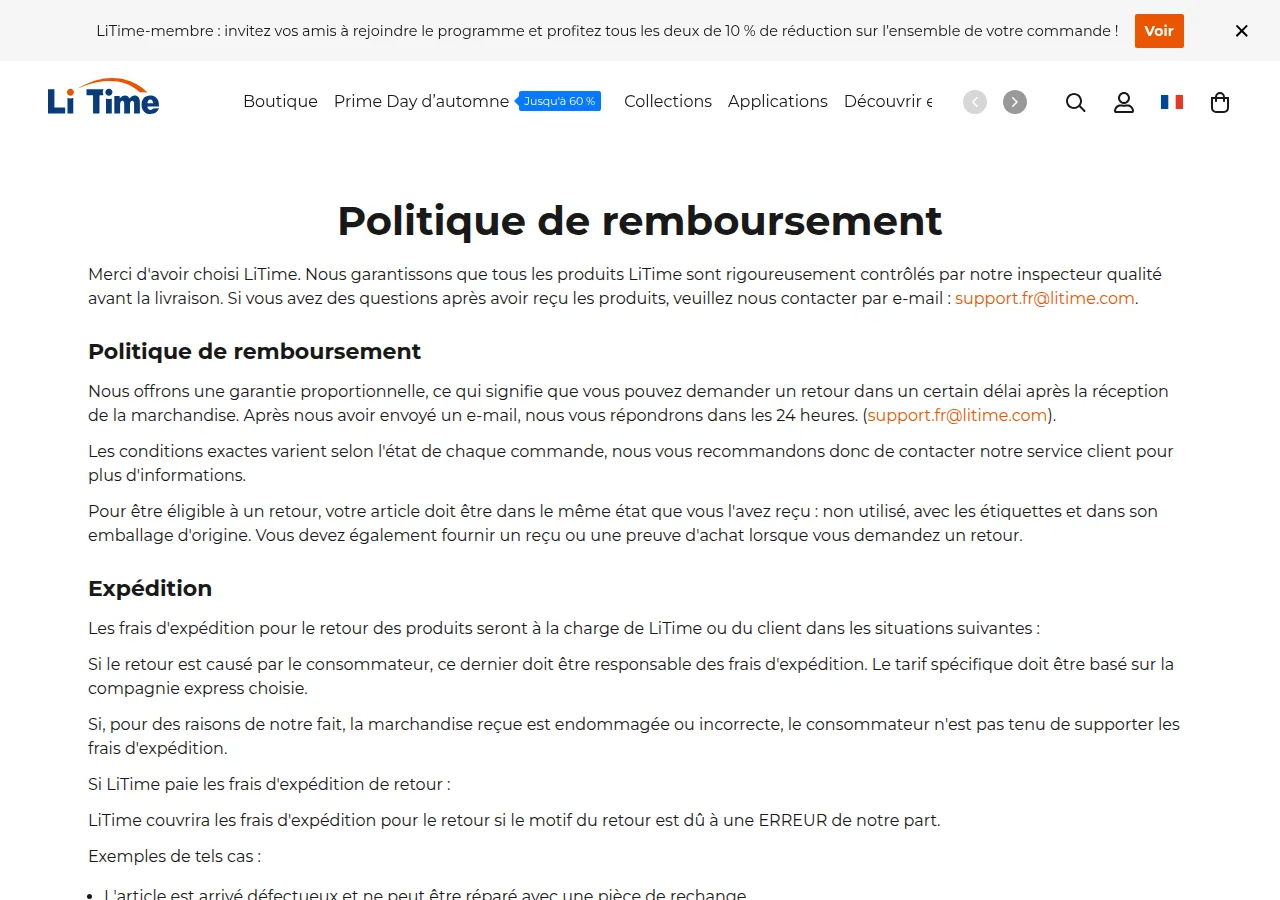Click the 'Si LiTime paie les frais d'expédition de retour :' line

(x=269, y=784)
